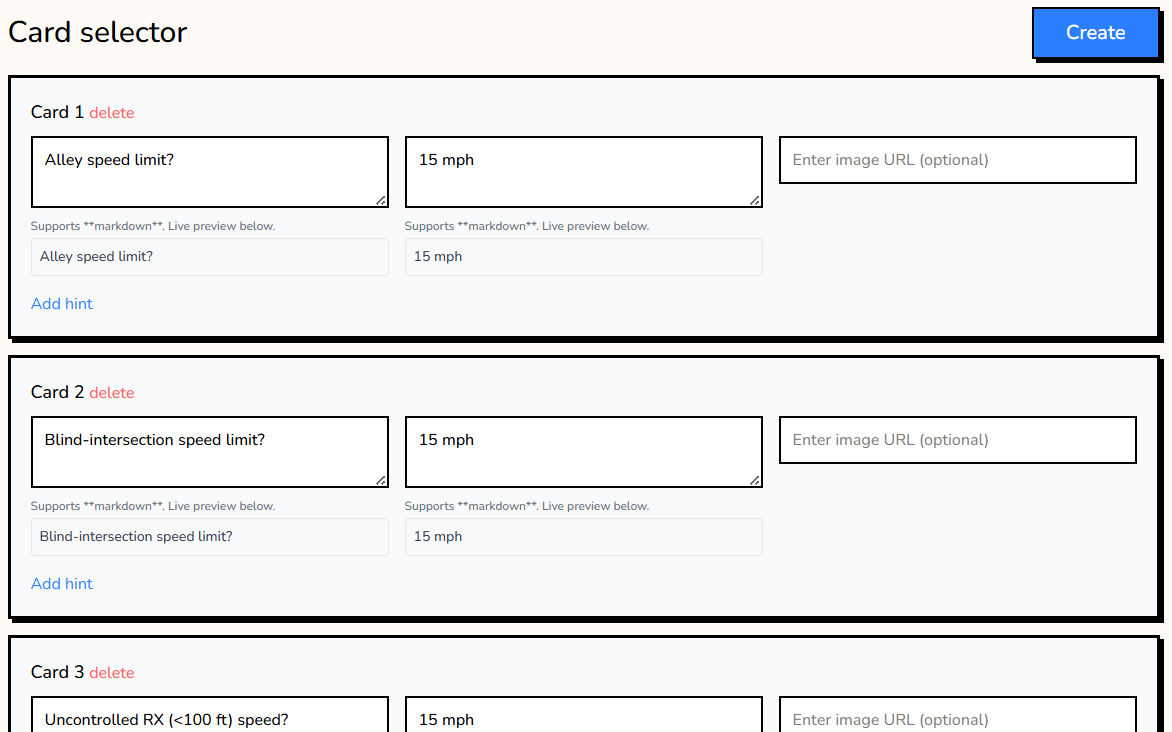Viewport: 1172px width, 732px height.
Task: Click the 'Card selector' heading
Action: click(x=97, y=32)
